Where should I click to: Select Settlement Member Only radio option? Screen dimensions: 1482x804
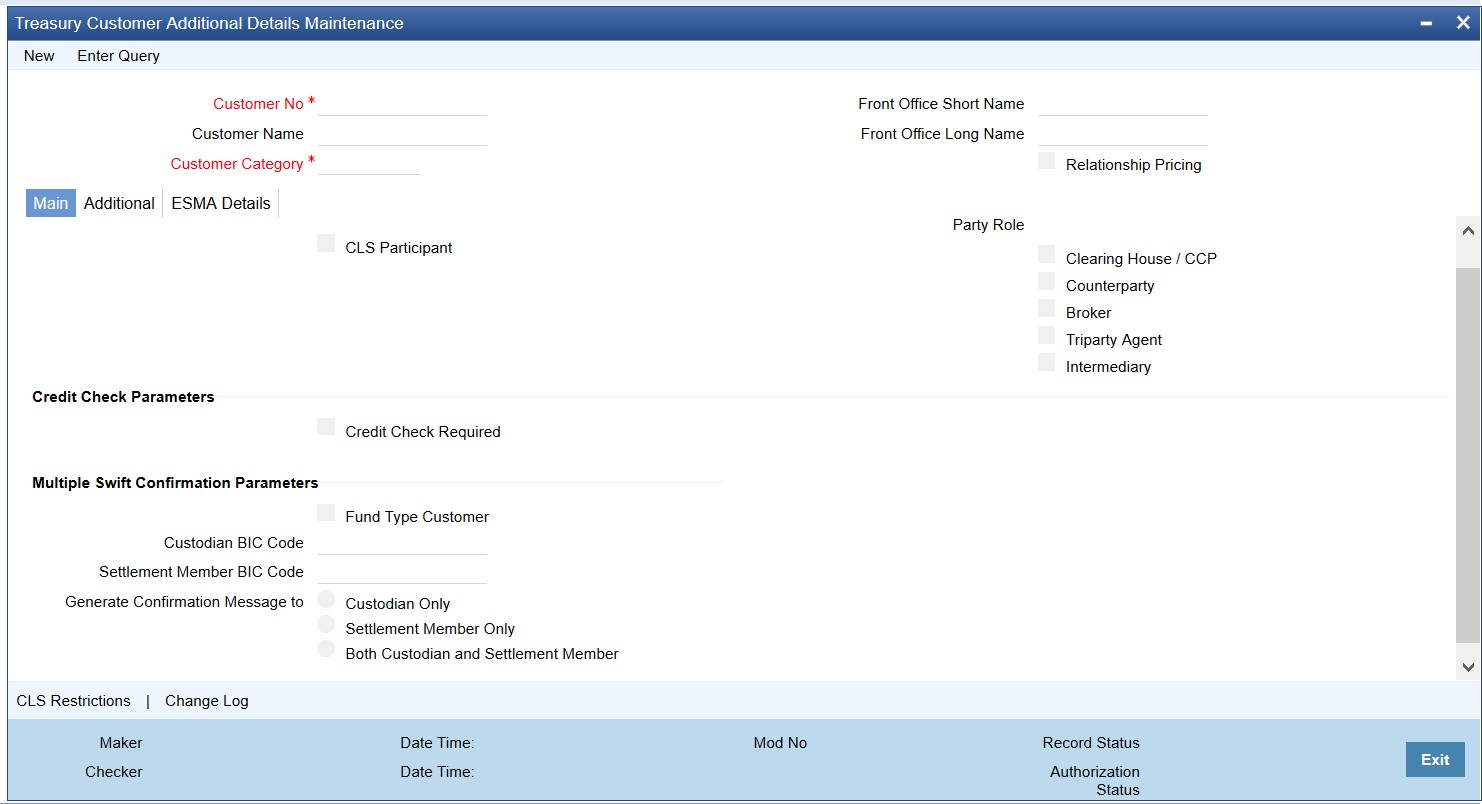(x=326, y=624)
